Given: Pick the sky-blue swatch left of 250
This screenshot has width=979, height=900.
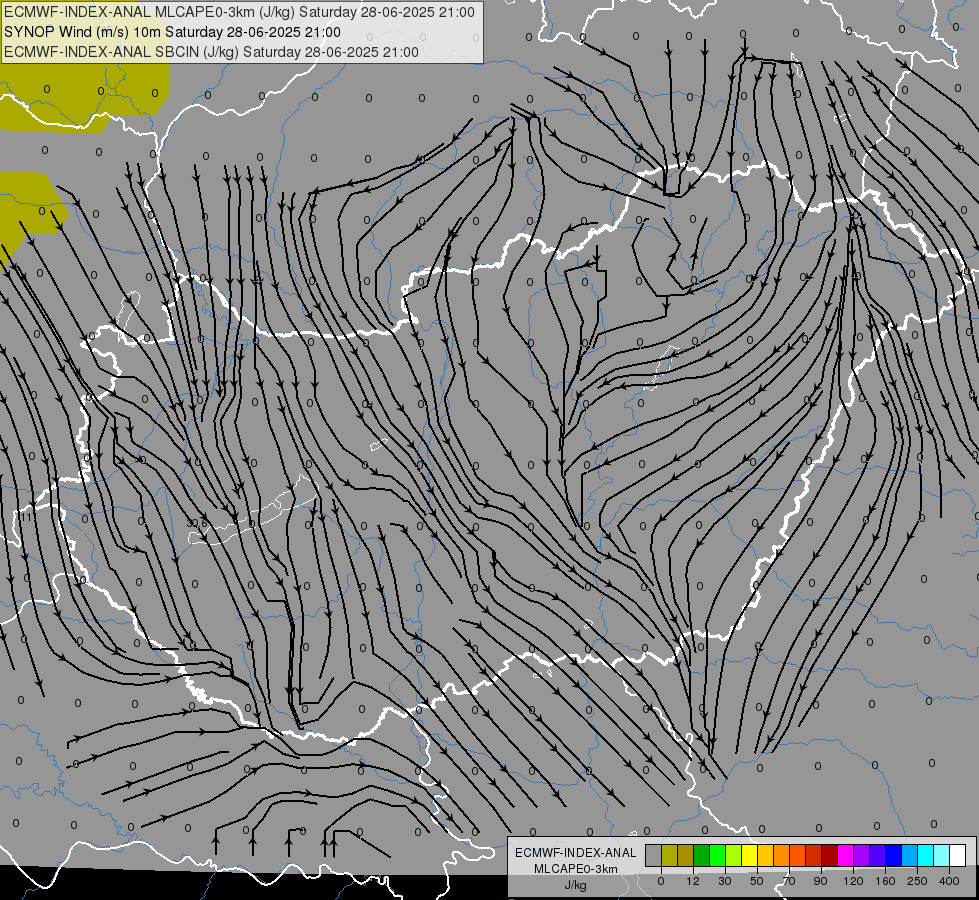Looking at the screenshot, I should (x=910, y=855).
